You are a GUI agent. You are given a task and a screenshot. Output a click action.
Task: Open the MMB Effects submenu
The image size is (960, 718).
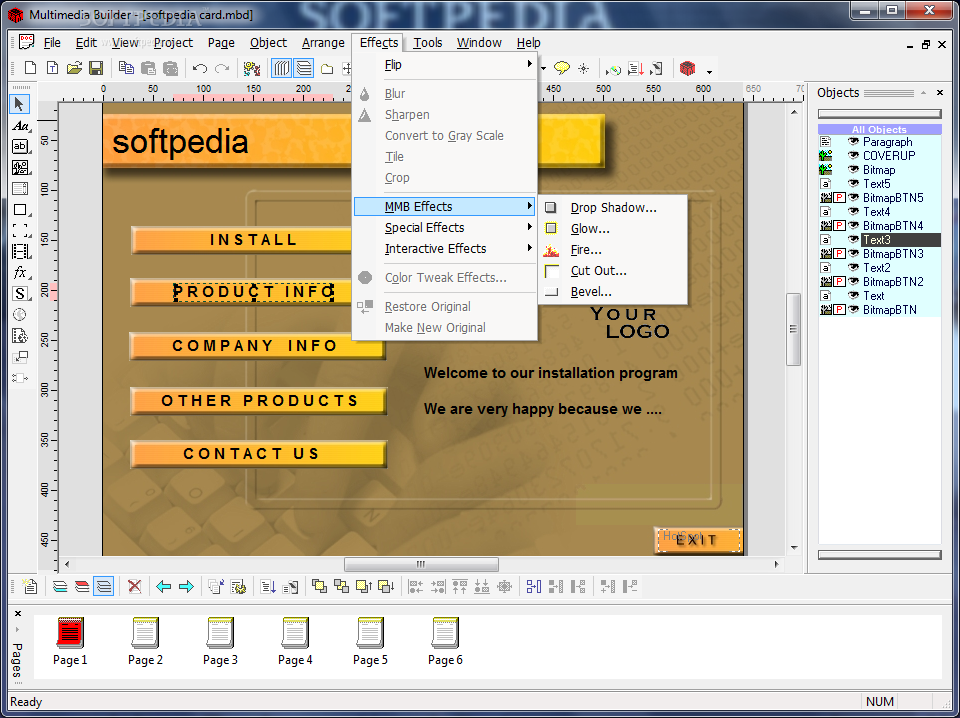[x=444, y=207]
